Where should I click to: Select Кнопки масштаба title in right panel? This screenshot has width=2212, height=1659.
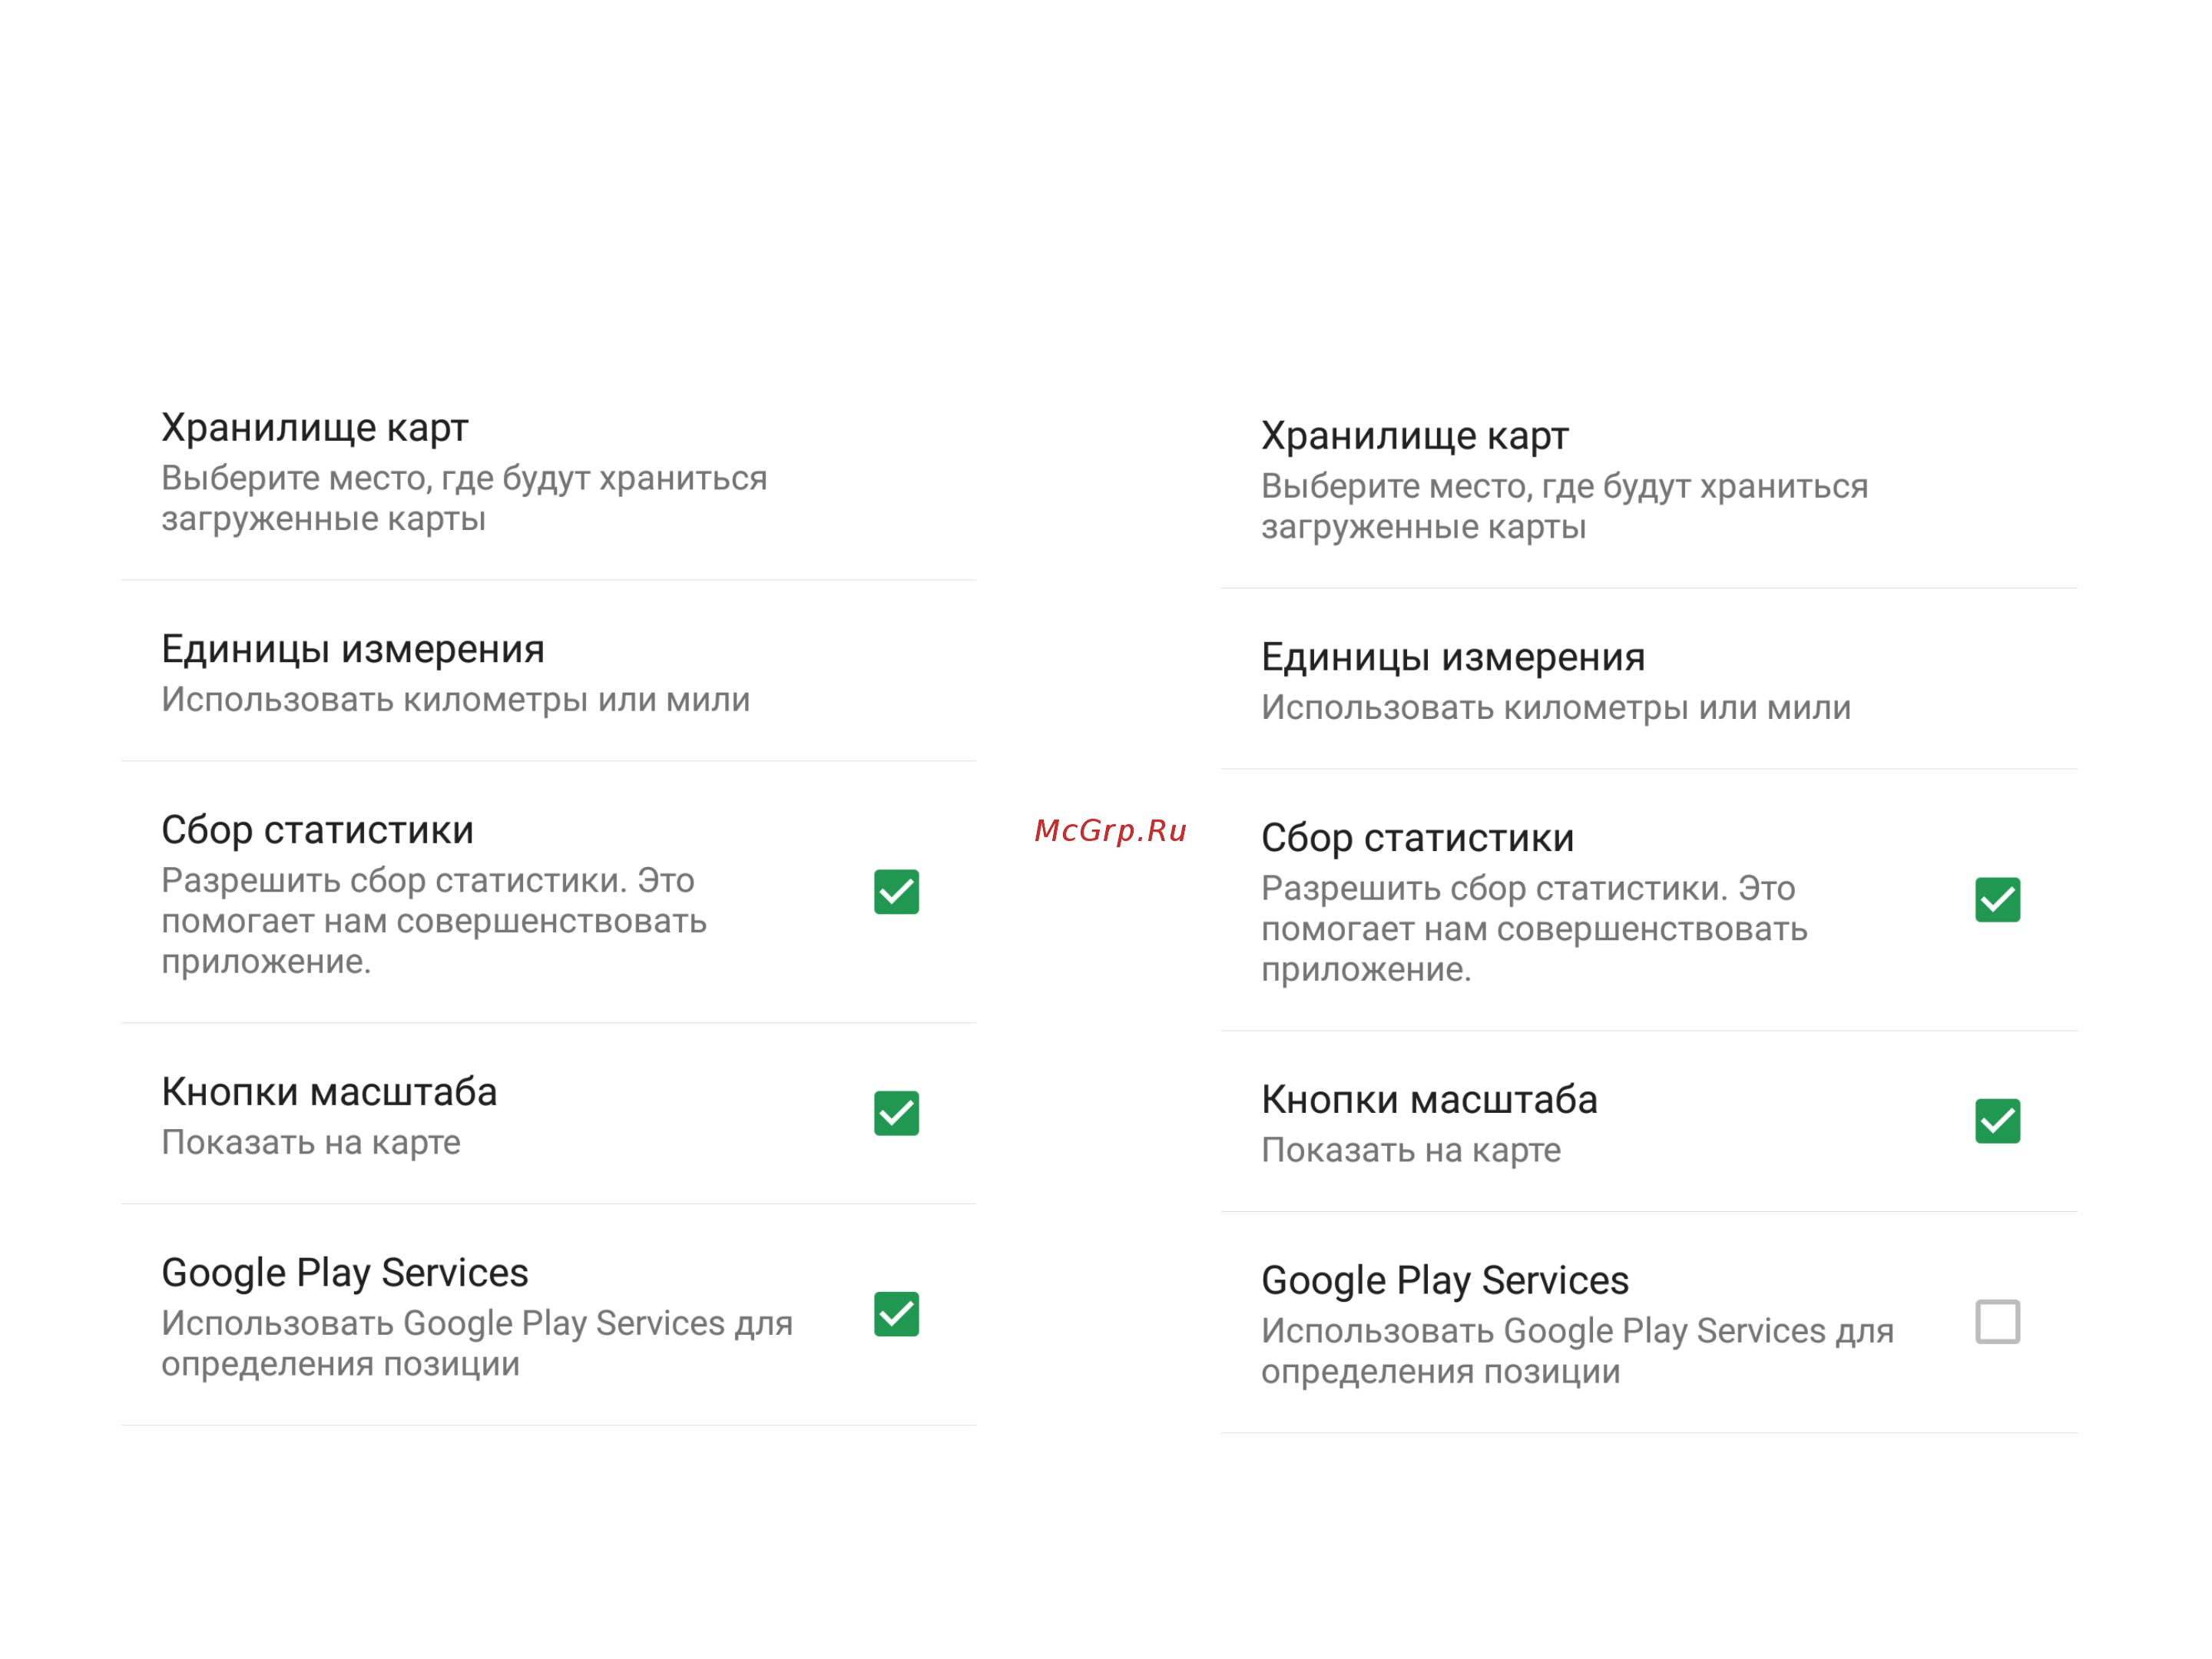tap(1429, 1099)
